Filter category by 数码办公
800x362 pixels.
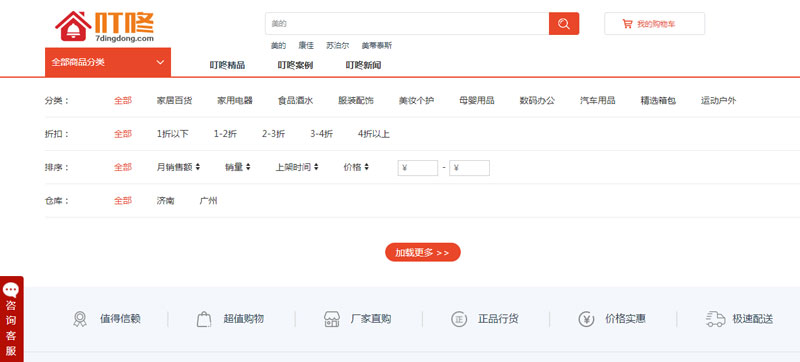coord(537,100)
